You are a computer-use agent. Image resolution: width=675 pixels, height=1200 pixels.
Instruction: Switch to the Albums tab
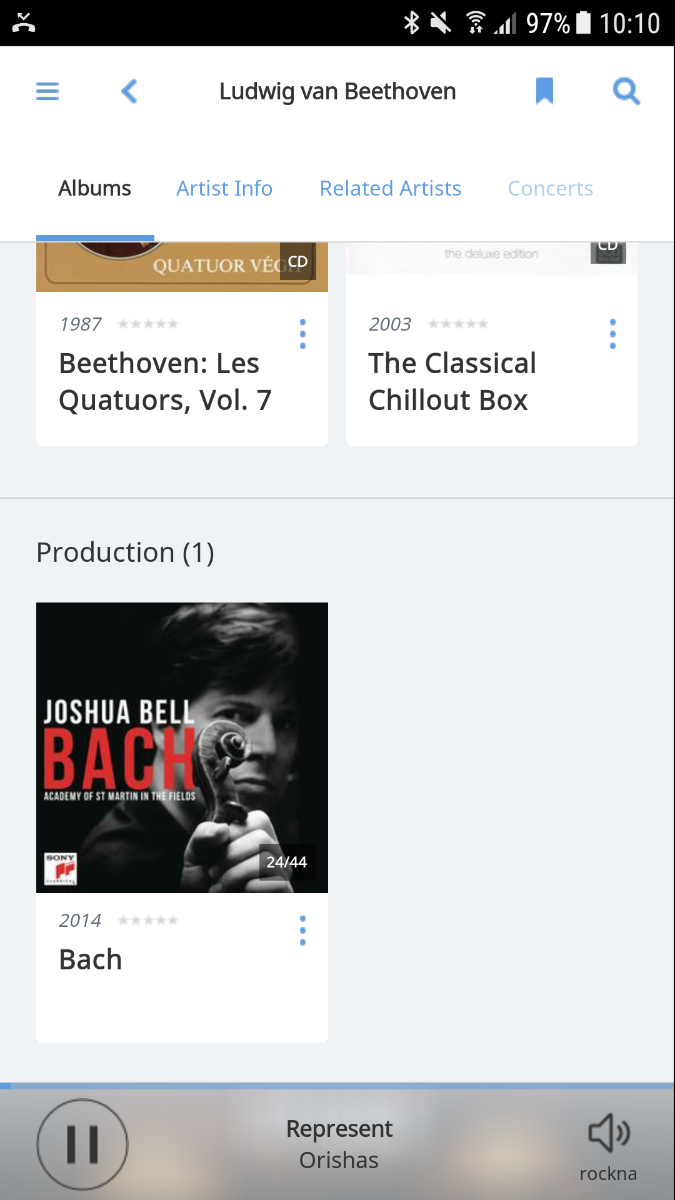[95, 188]
